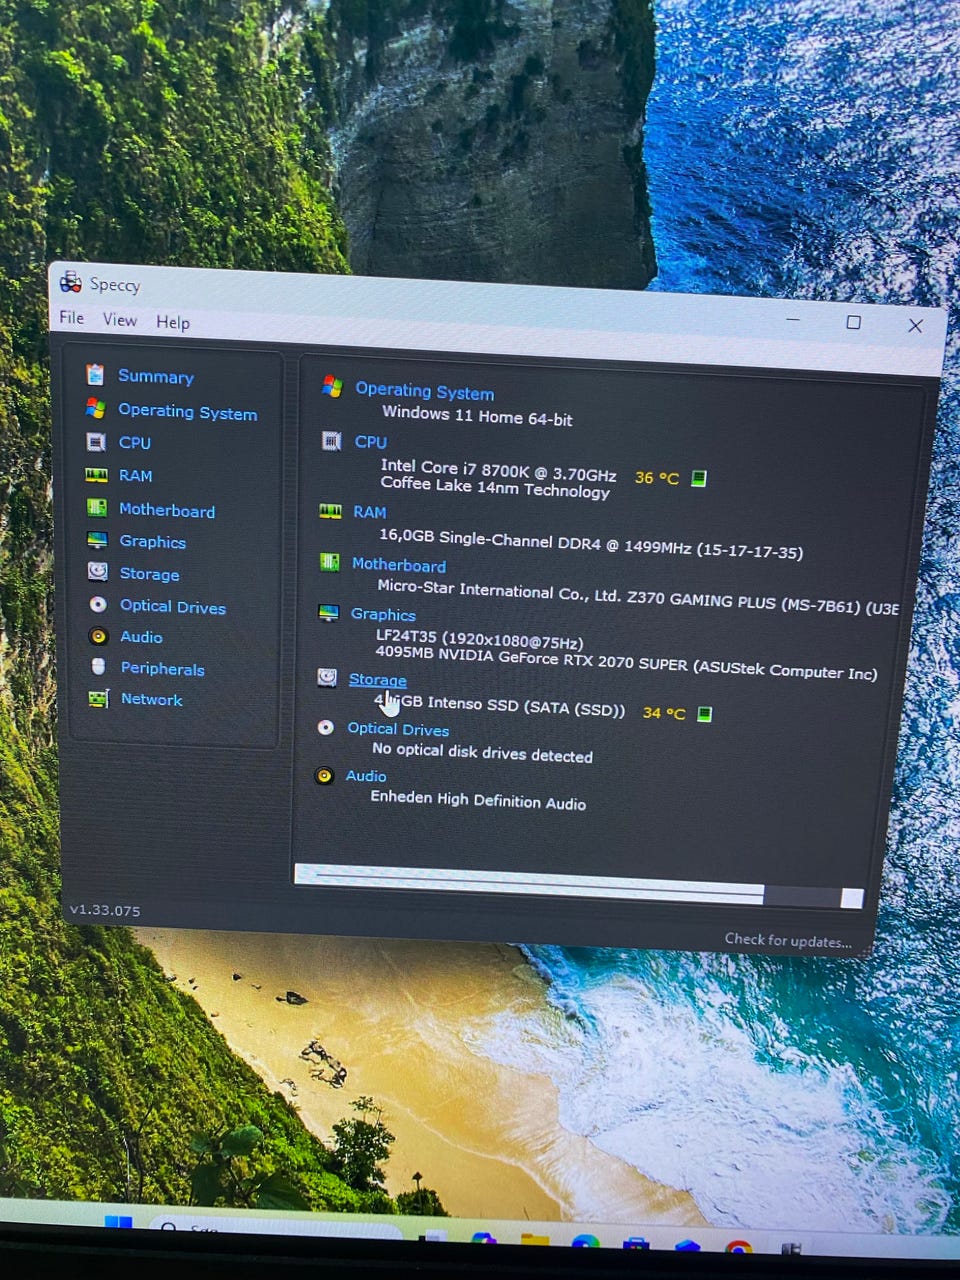Open the CPU section via its sidebar chip icon
The height and width of the screenshot is (1280, 960).
coord(96,442)
